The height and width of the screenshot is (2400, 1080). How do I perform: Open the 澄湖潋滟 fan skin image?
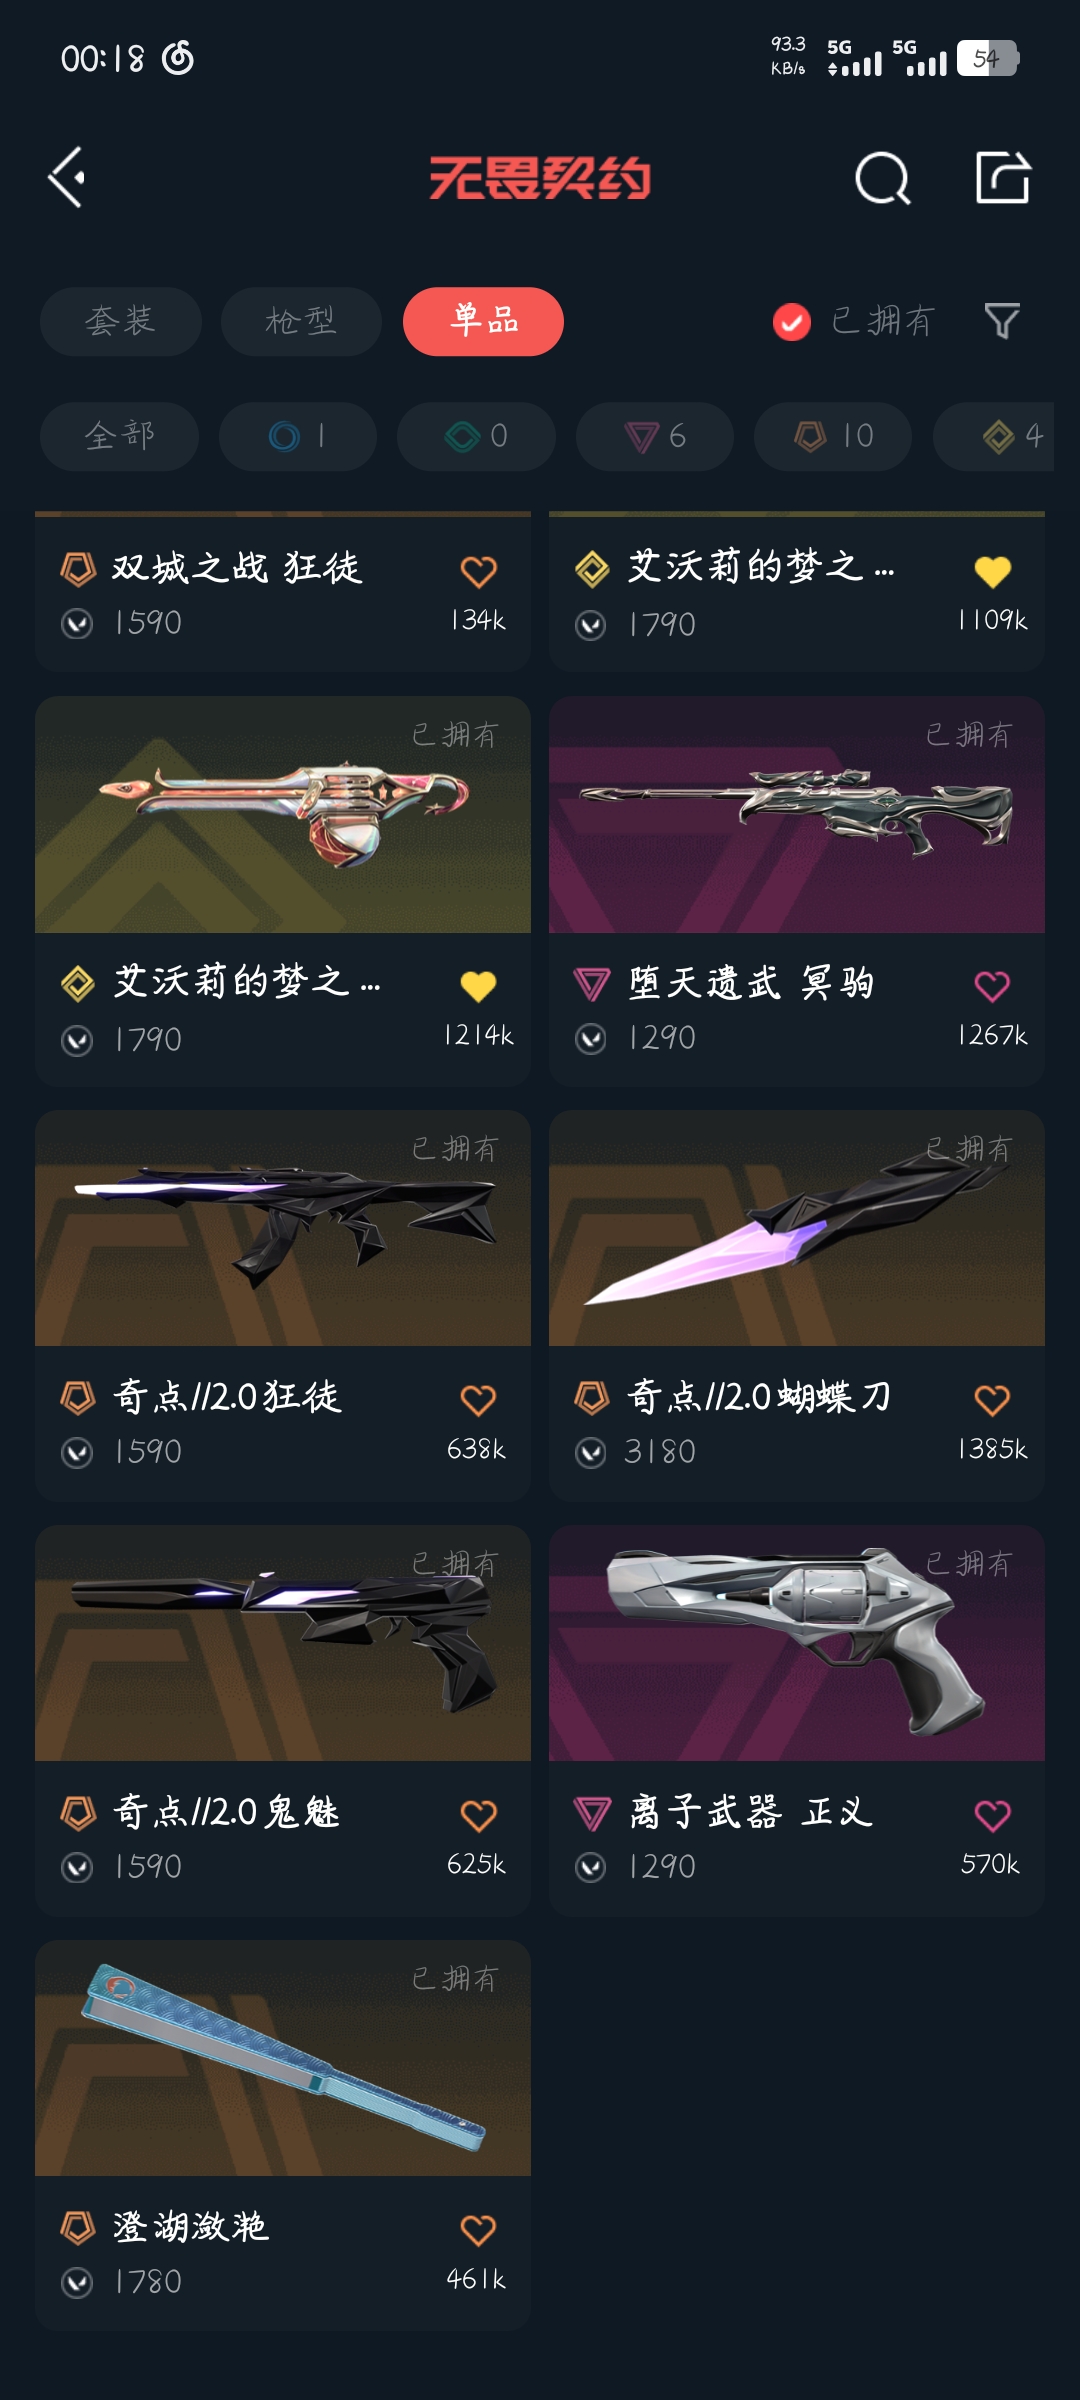(283, 2058)
